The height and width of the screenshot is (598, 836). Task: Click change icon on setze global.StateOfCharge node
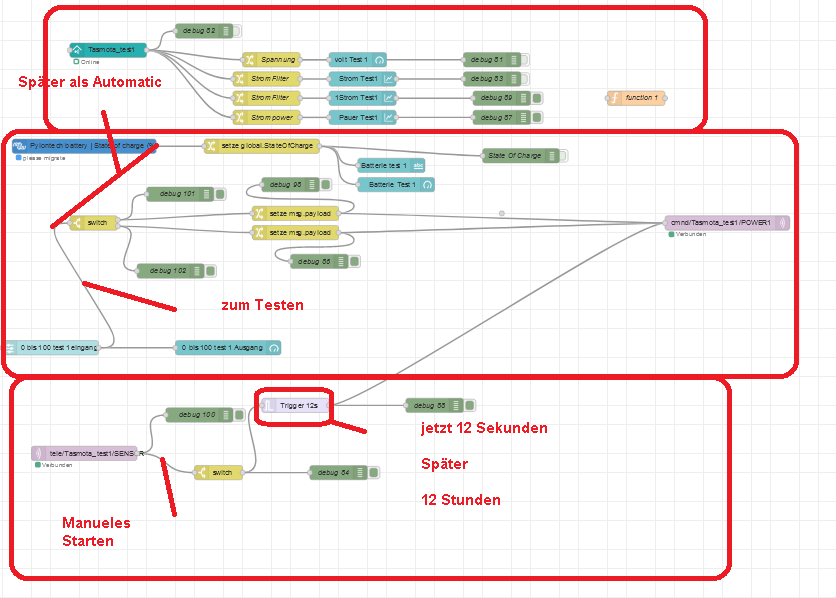click(211, 146)
